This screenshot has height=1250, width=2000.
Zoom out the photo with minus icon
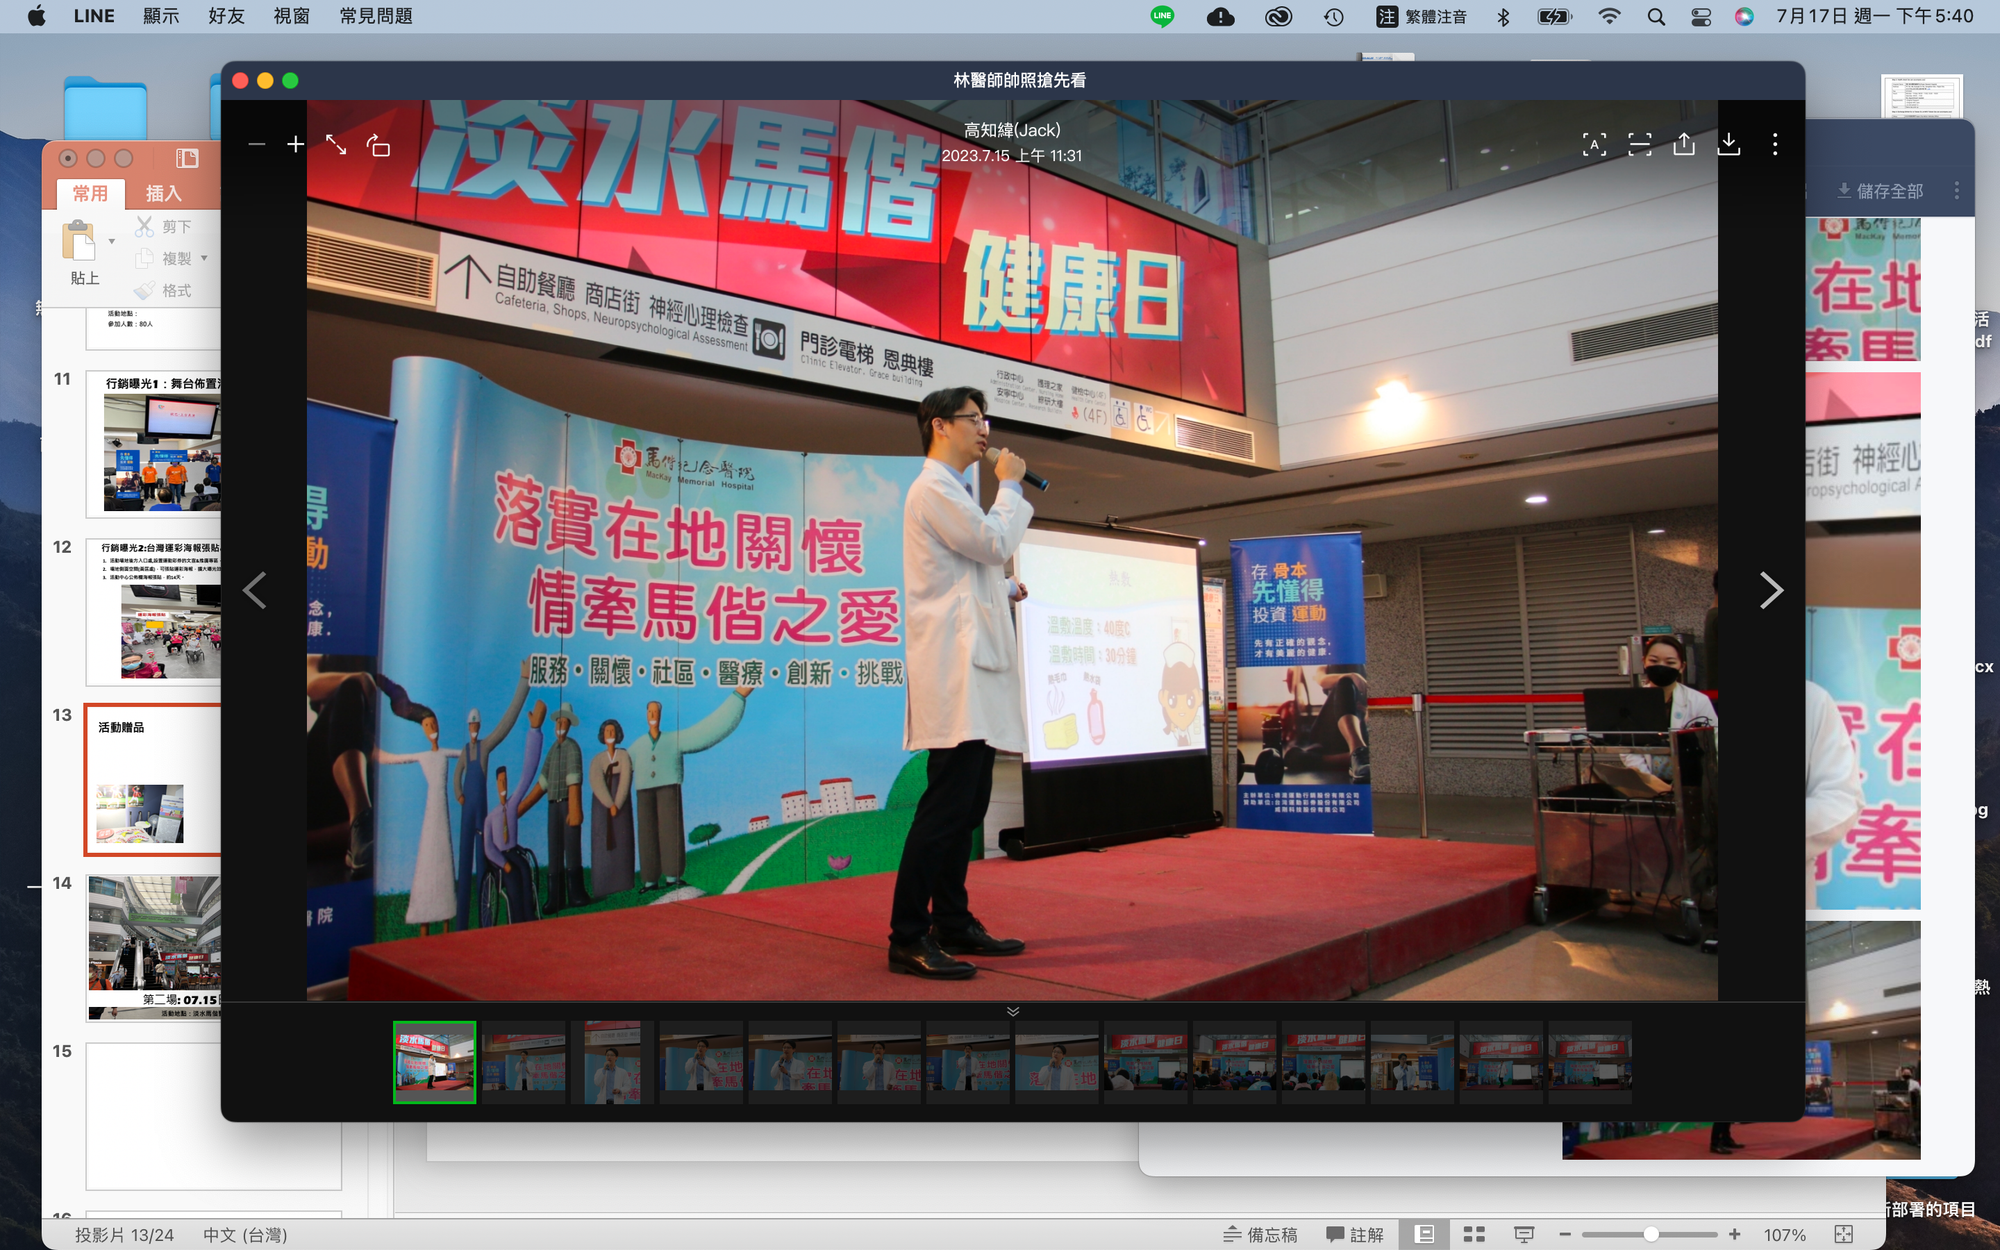[257, 145]
